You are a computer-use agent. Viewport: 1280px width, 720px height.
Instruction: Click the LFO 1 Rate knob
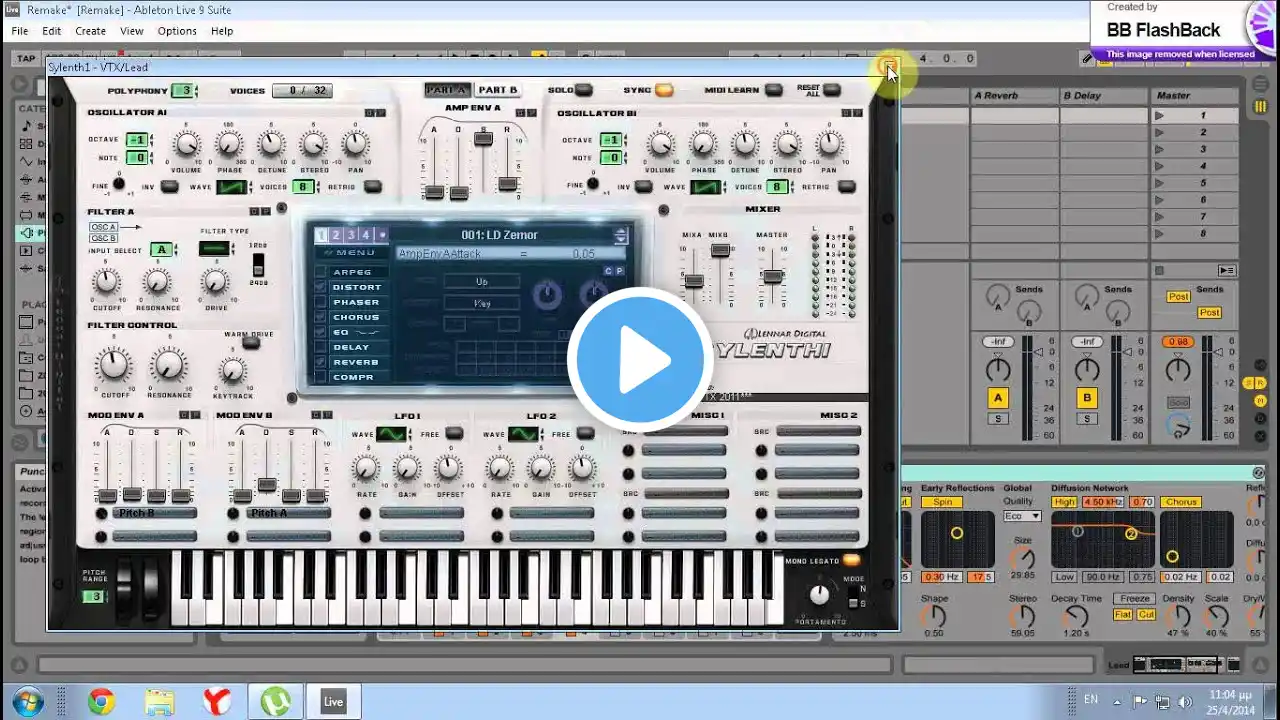[366, 468]
